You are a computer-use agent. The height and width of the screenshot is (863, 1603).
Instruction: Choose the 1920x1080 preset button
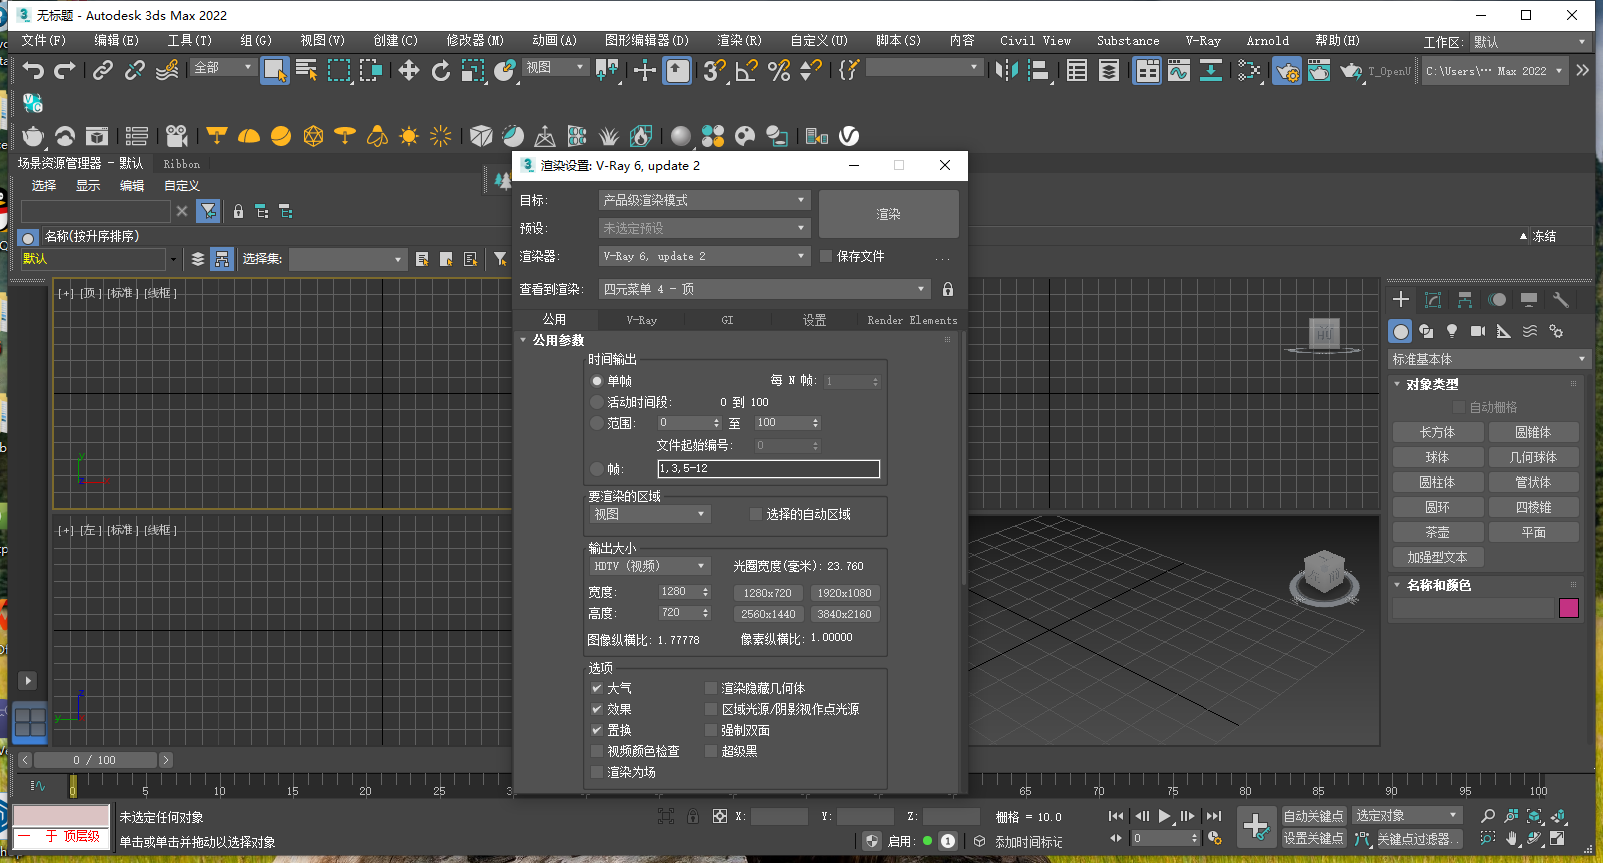[x=844, y=593]
